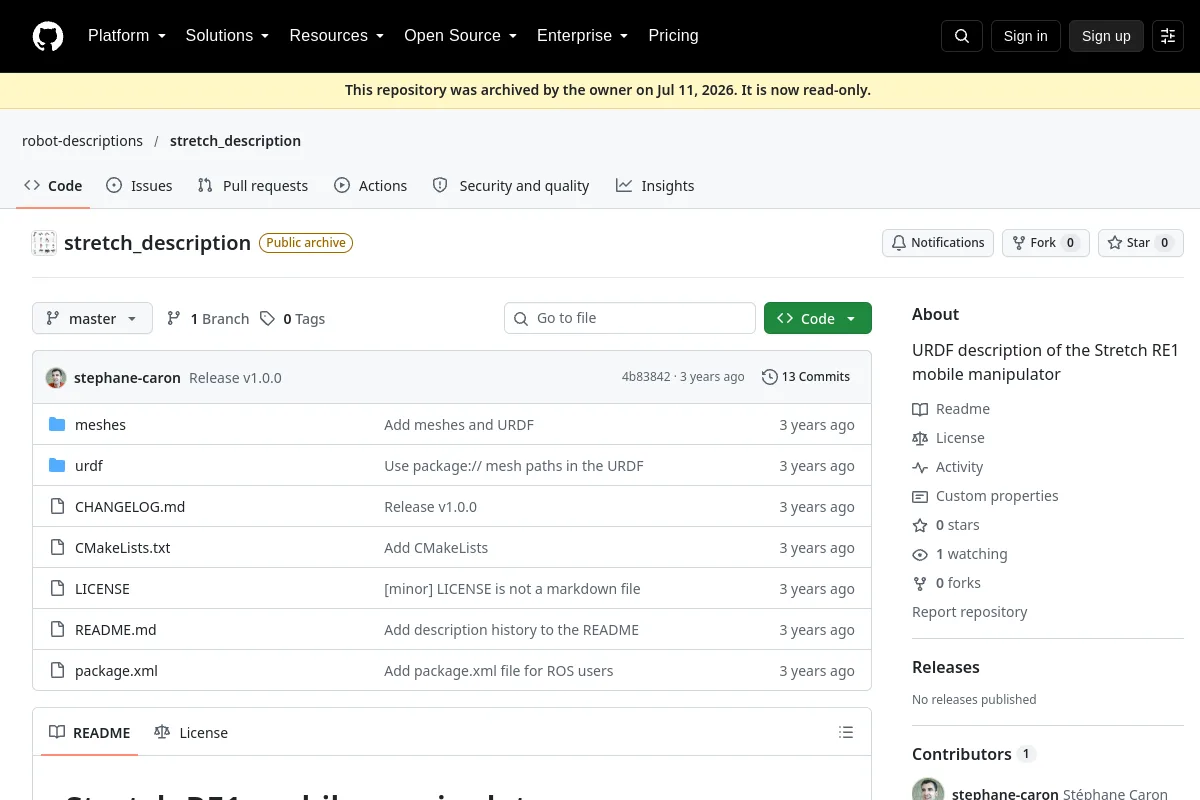Viewport: 1200px width, 800px height.
Task: Click stephane-caron contributor avatar in sidebar
Action: click(928, 790)
